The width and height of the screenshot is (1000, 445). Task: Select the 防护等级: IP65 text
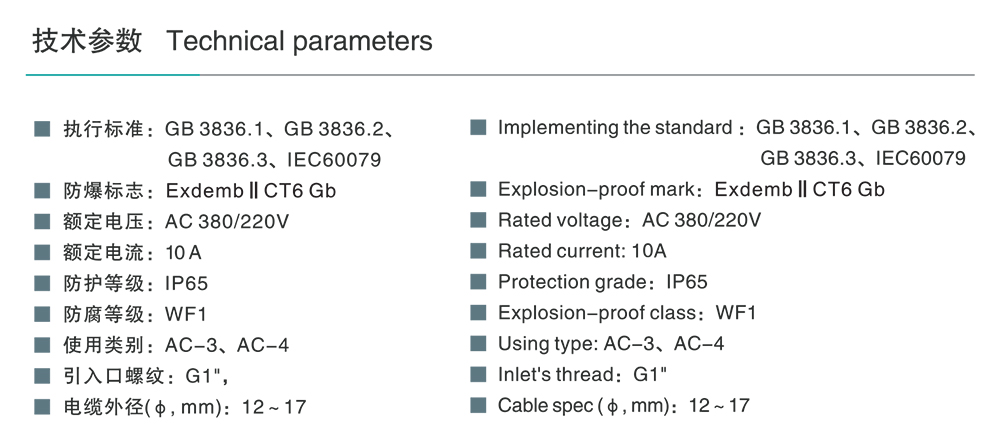[x=136, y=284]
